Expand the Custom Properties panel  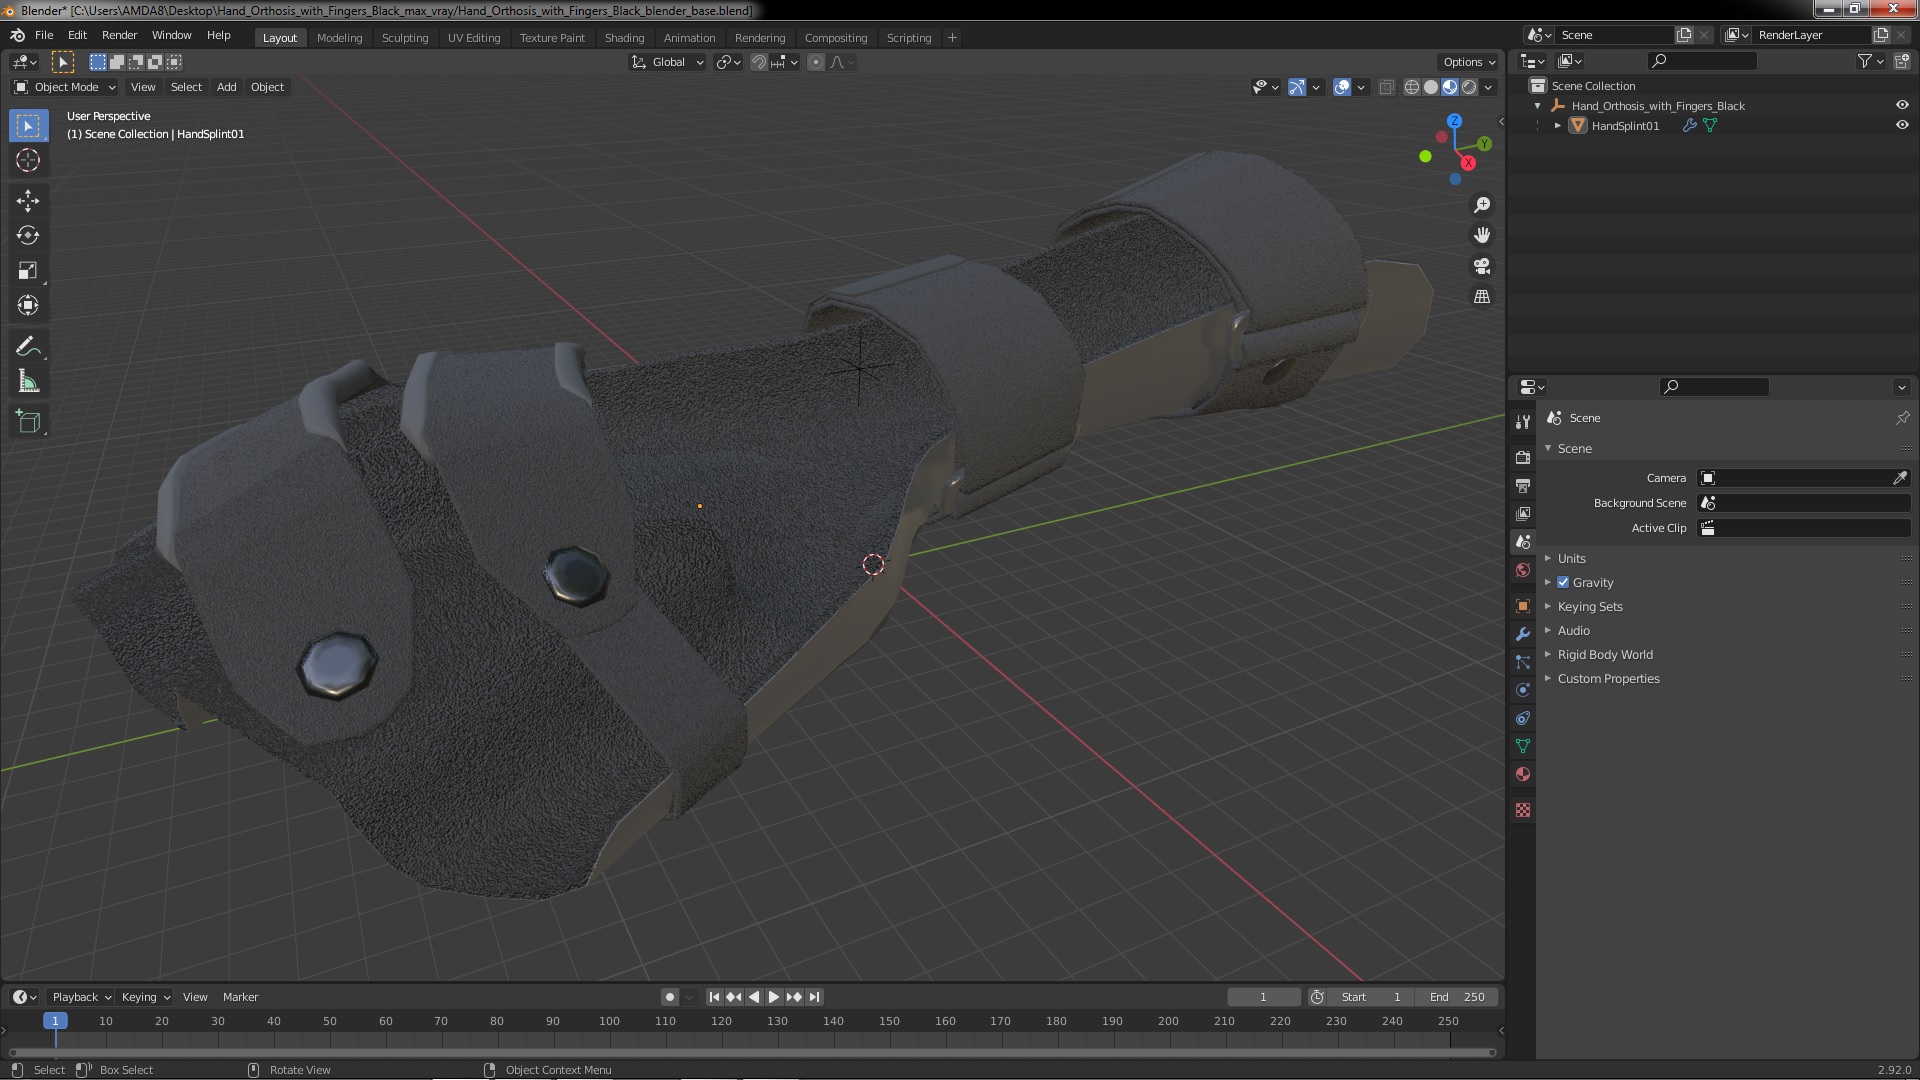pyautogui.click(x=1607, y=678)
